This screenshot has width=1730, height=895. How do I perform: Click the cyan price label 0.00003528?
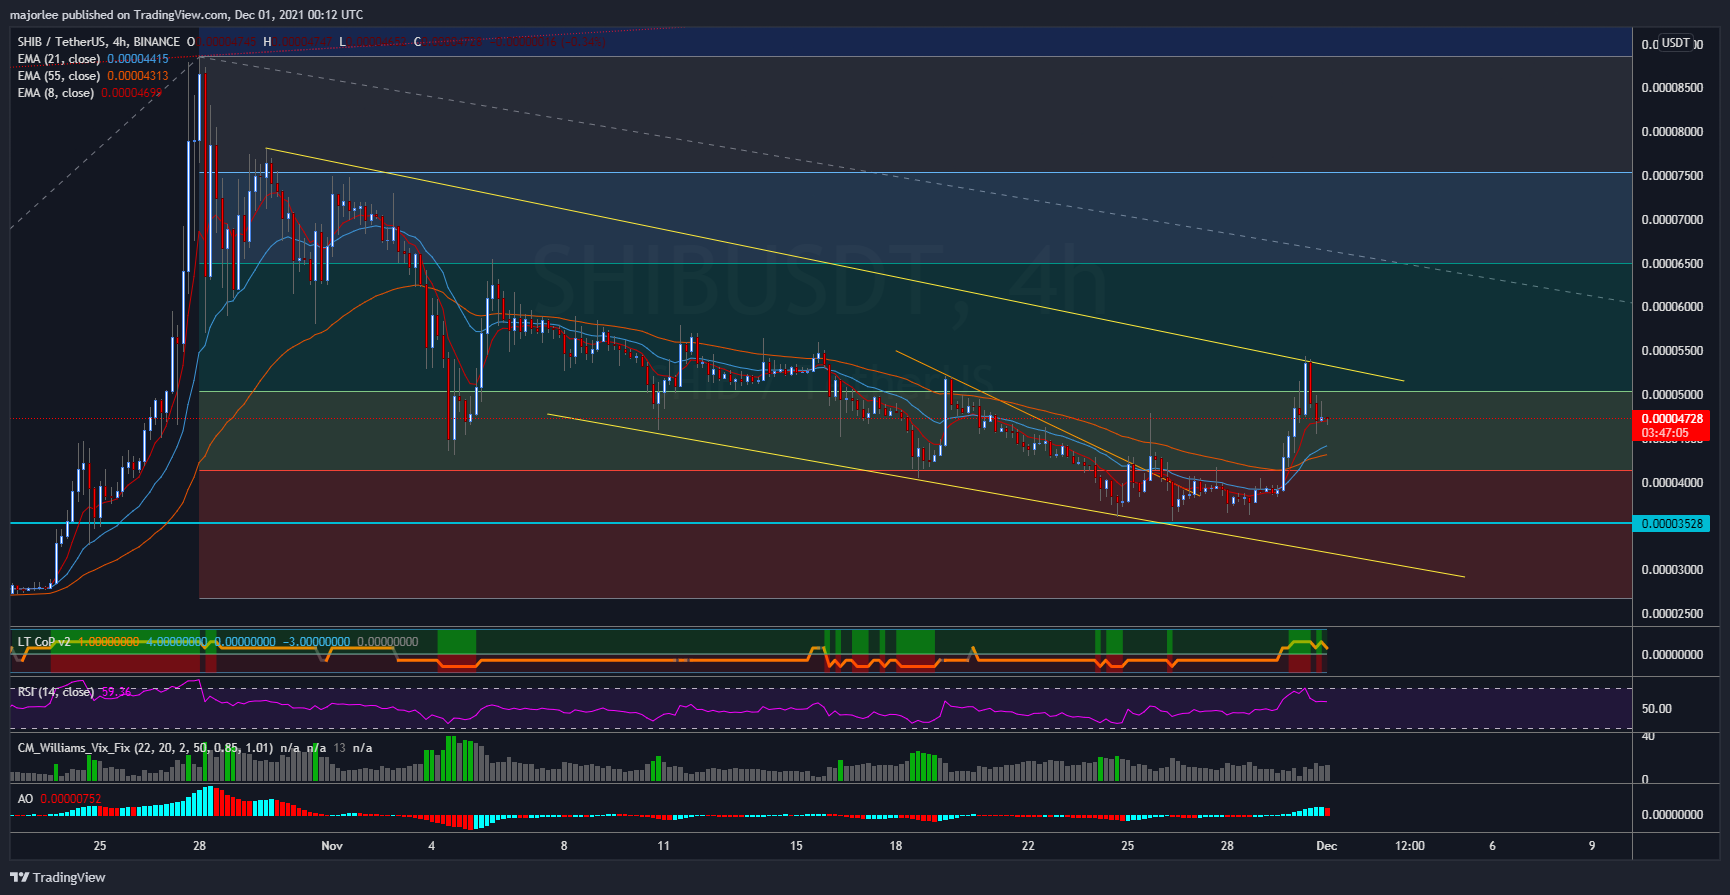point(1670,523)
